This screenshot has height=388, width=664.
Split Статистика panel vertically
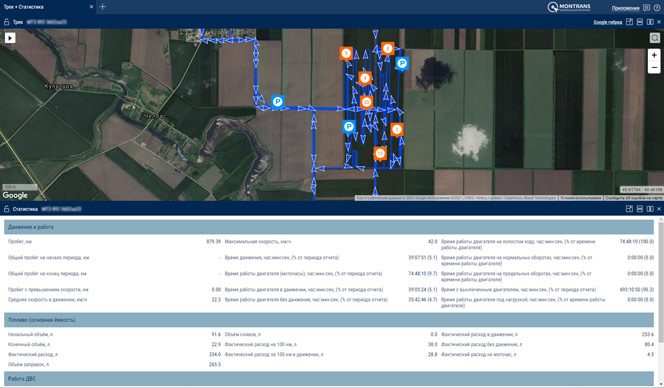(650, 209)
